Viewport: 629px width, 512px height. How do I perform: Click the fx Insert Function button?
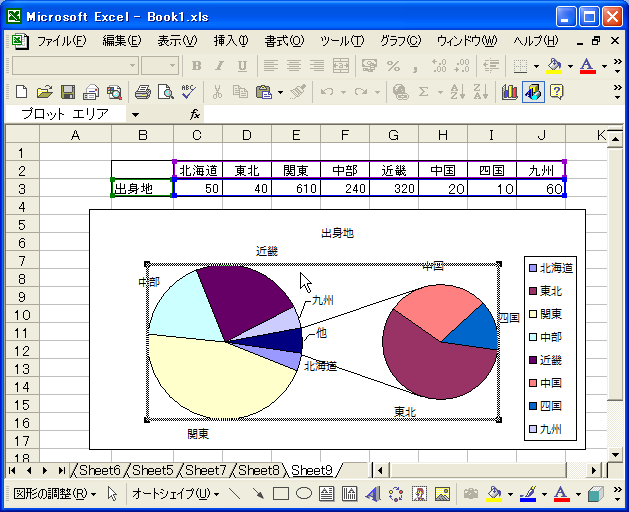tap(195, 115)
